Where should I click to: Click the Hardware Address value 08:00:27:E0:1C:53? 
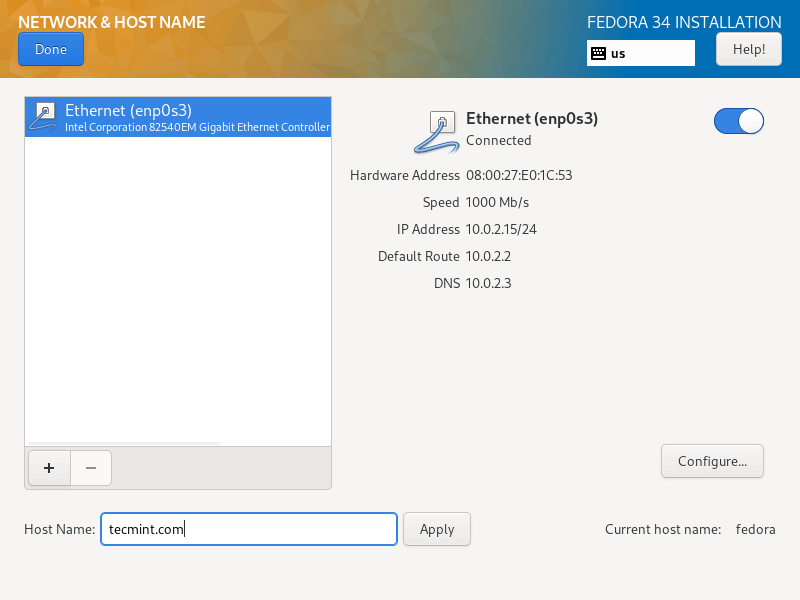pos(519,176)
